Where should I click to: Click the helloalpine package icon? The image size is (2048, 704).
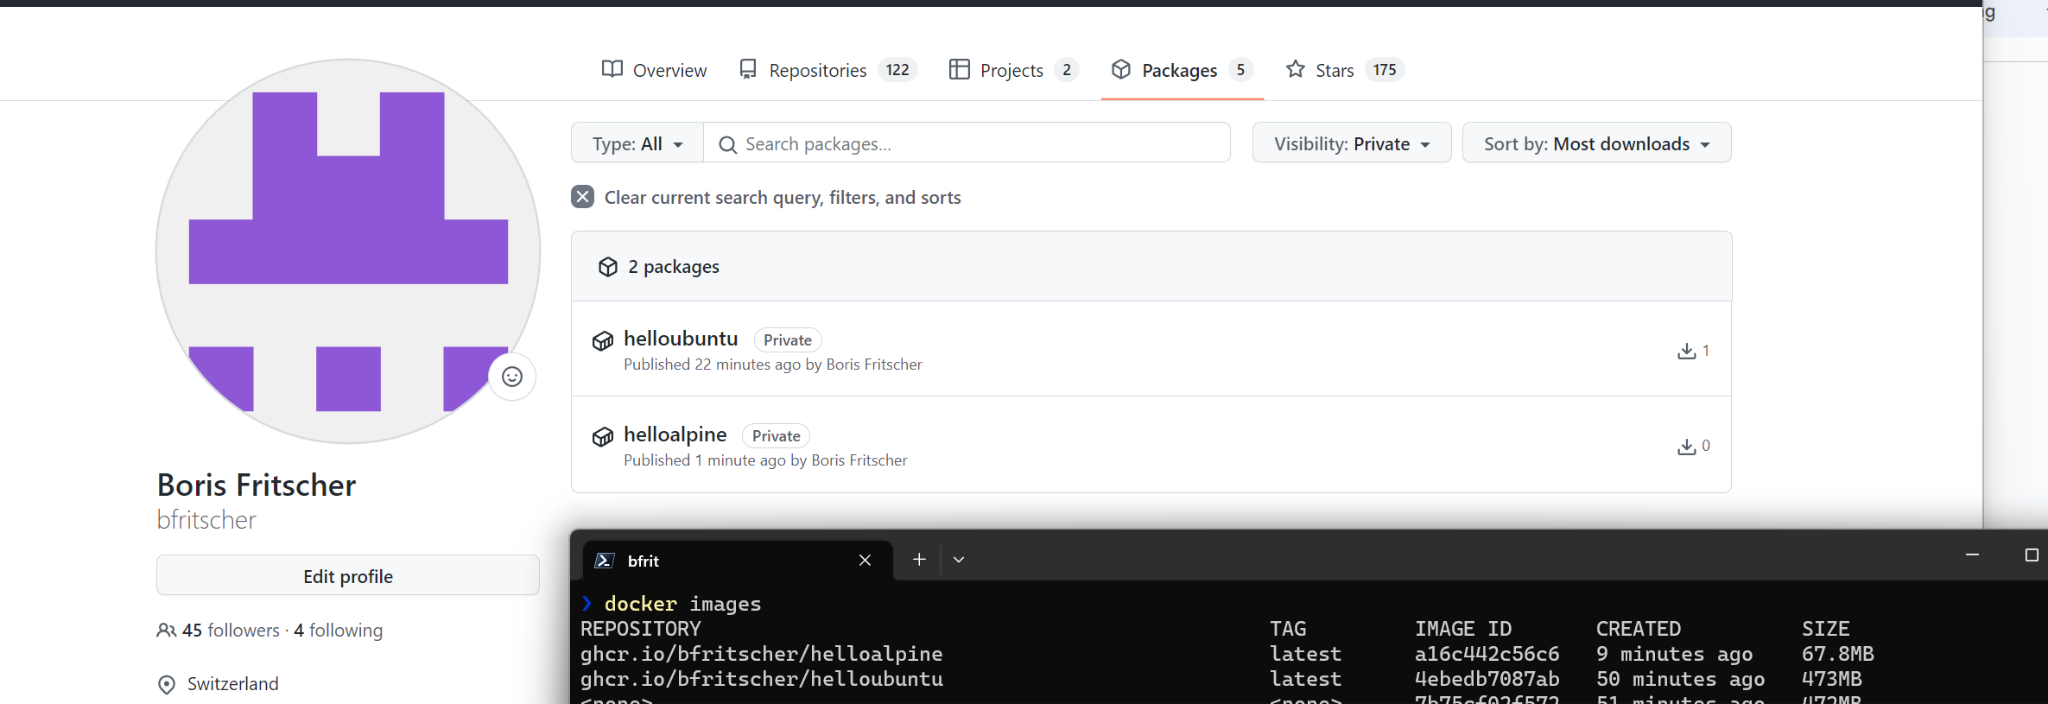603,437
